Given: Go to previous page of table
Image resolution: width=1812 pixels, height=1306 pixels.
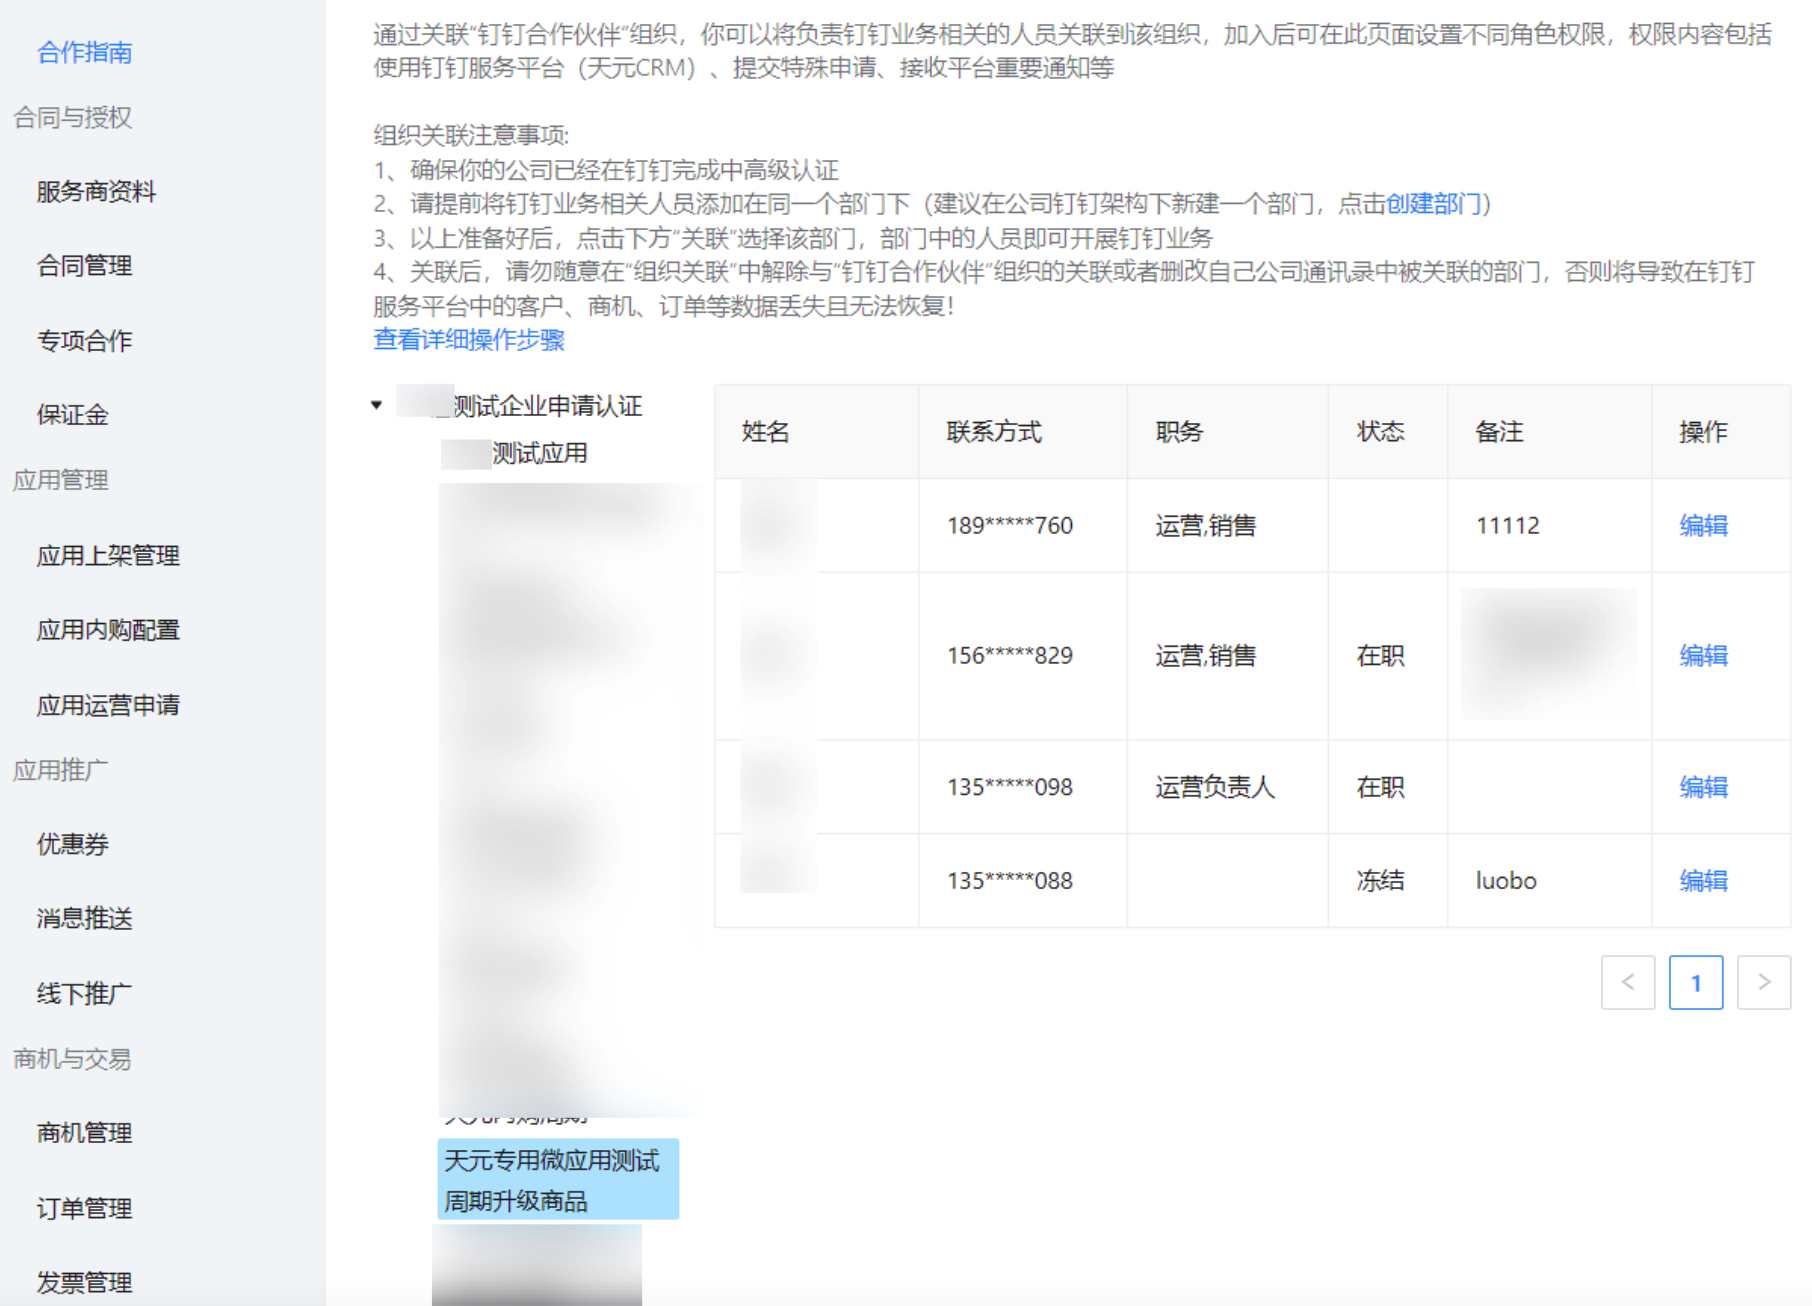Looking at the screenshot, I should (x=1628, y=982).
